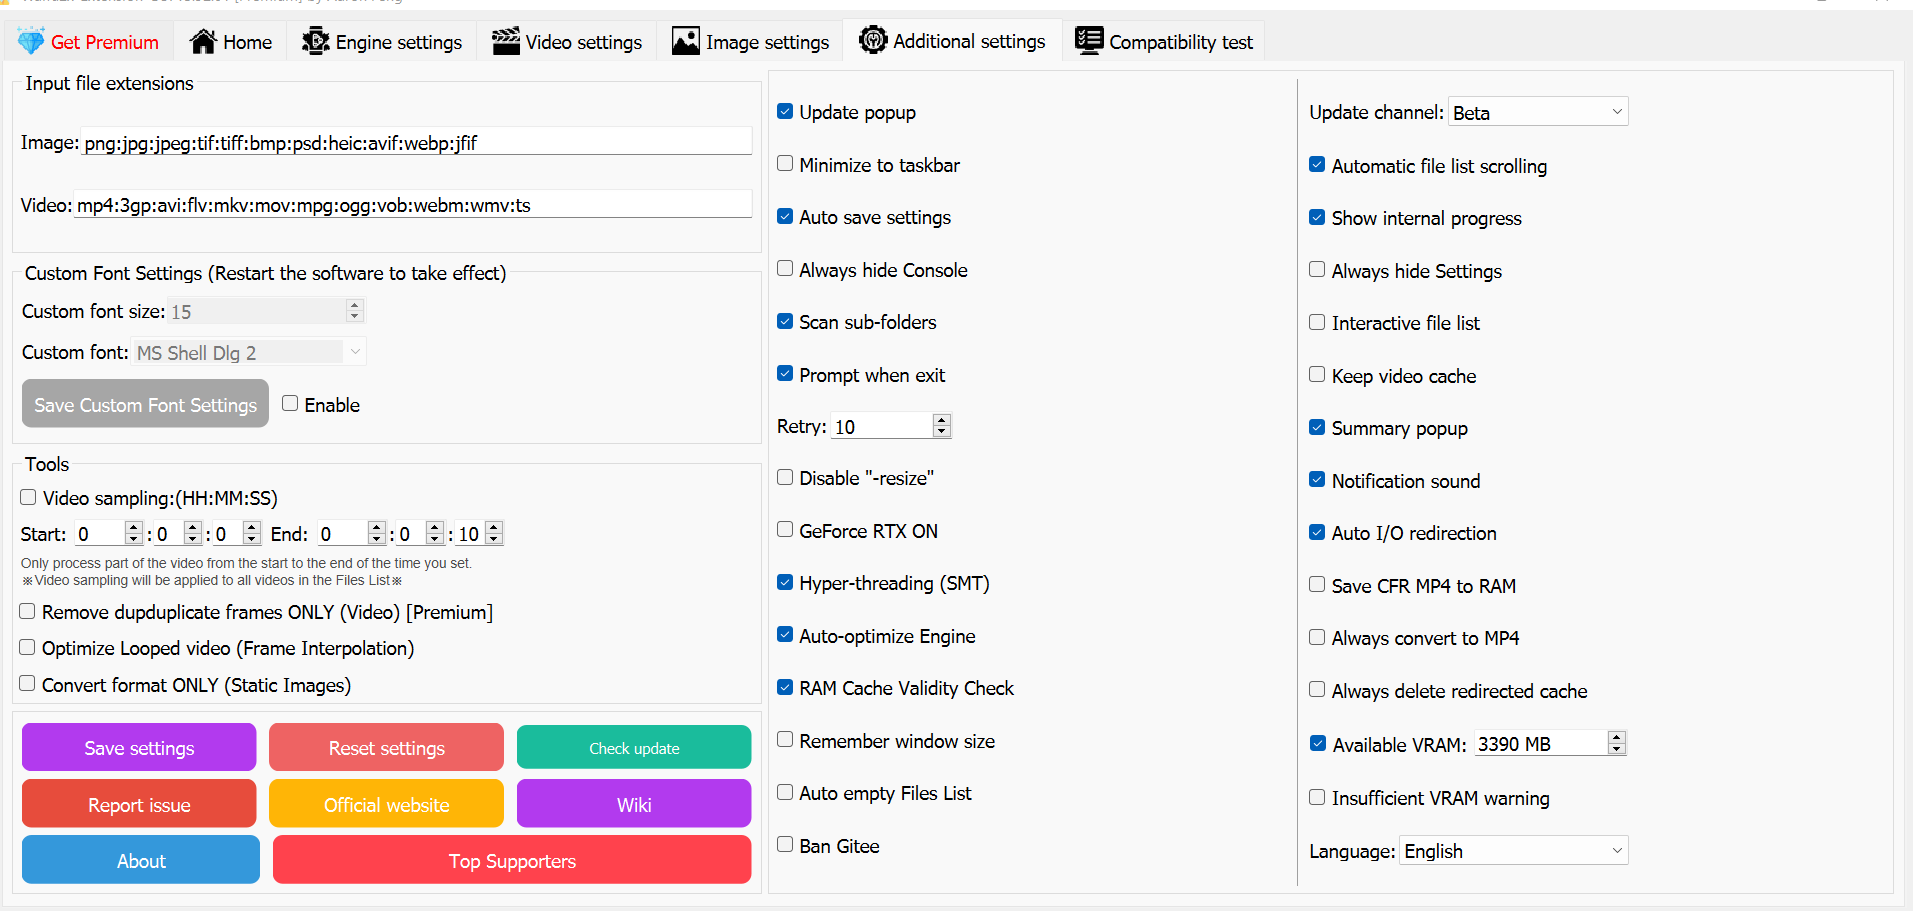Click the Check update button
Image resolution: width=1913 pixels, height=911 pixels.
point(634,748)
